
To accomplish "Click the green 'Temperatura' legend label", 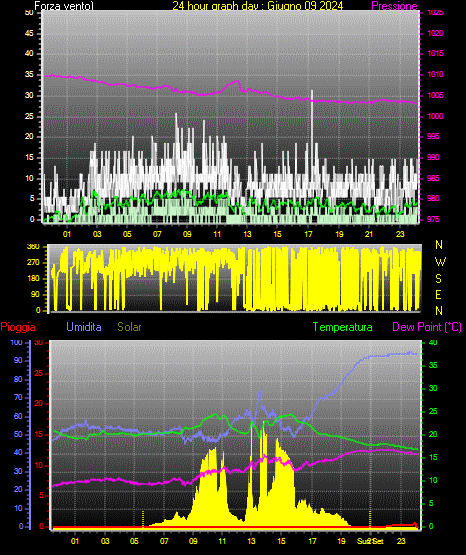I will 343,327.
